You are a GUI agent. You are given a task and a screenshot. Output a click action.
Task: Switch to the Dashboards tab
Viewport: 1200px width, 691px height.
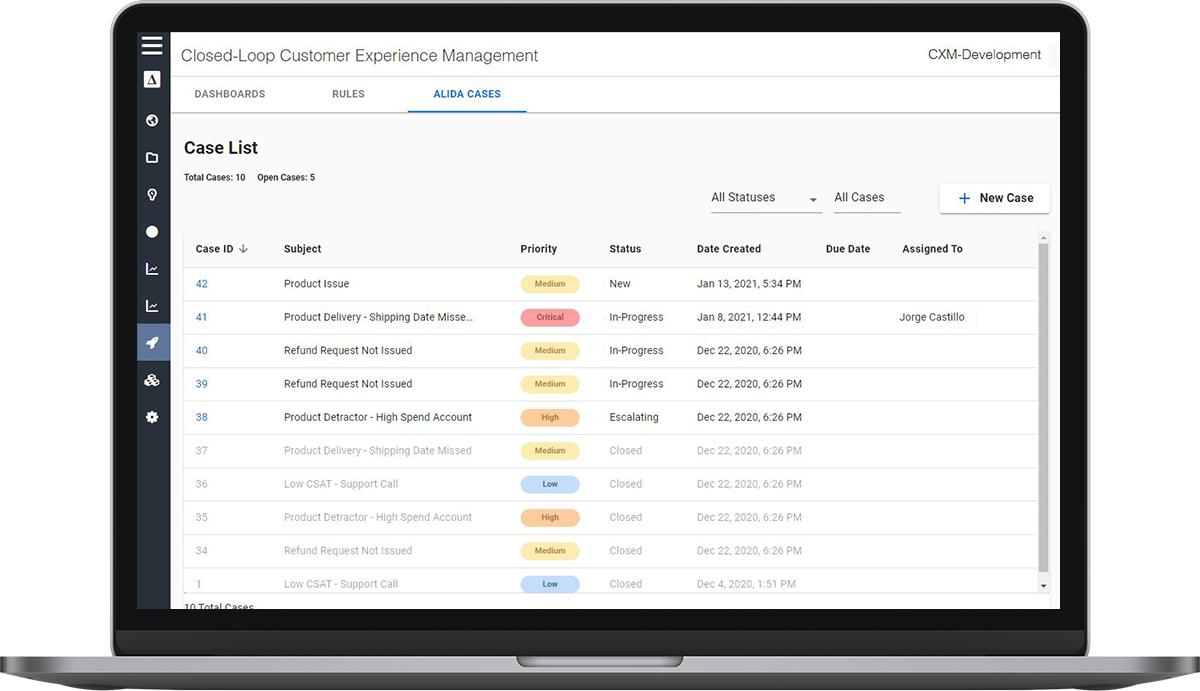click(x=230, y=94)
